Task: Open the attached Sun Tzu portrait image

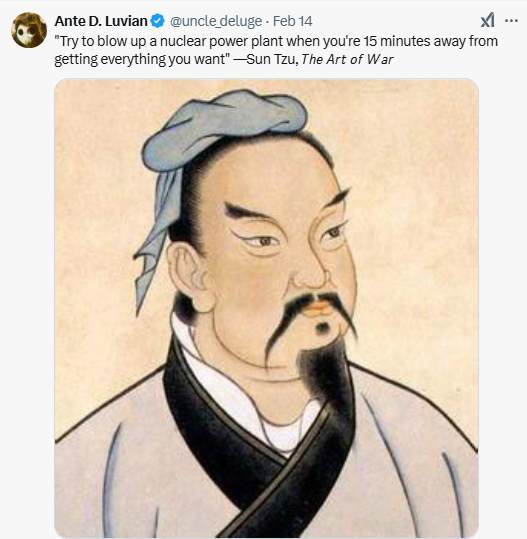Action: 266,308
